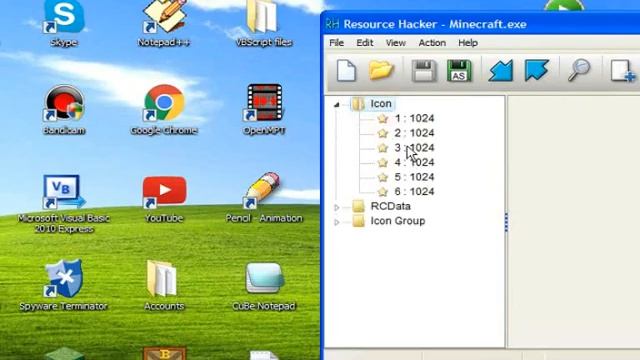Click the YouTube desktop shortcut

click(164, 199)
